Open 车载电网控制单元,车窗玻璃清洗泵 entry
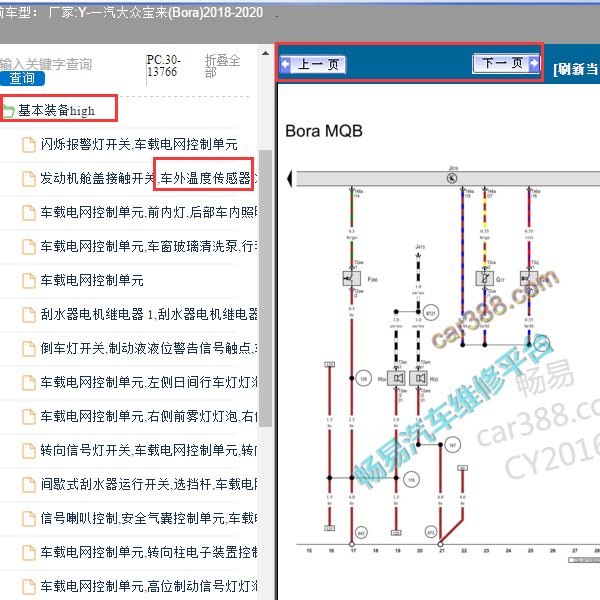This screenshot has width=600, height=600. point(148,246)
